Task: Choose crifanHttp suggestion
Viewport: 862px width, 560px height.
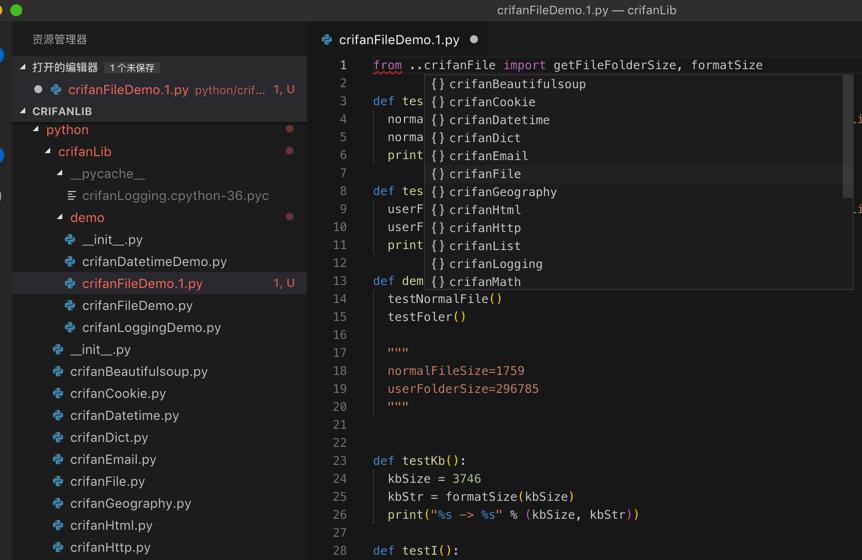Action: [633, 228]
